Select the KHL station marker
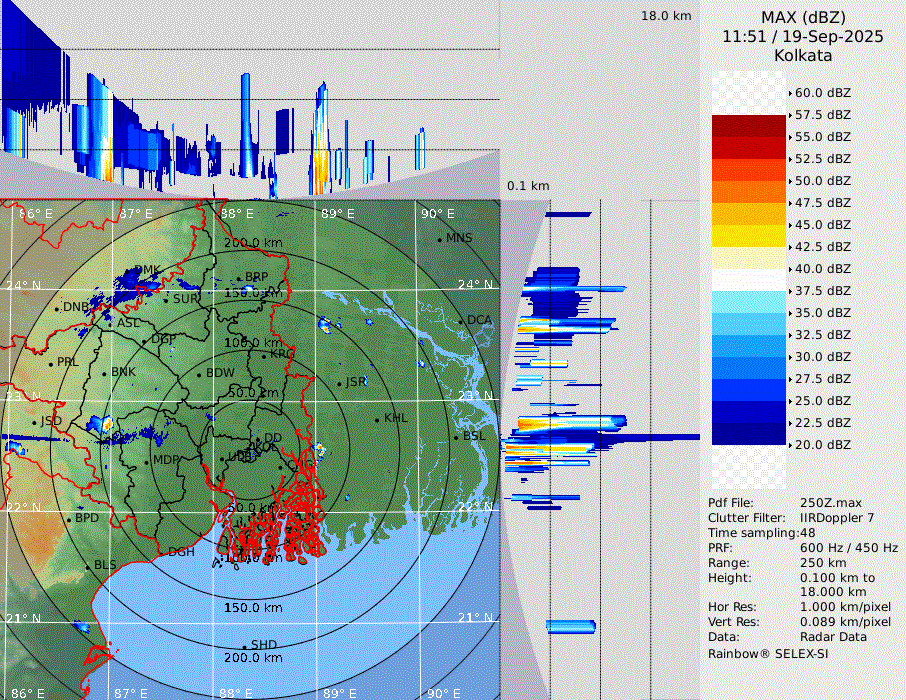 [378, 419]
